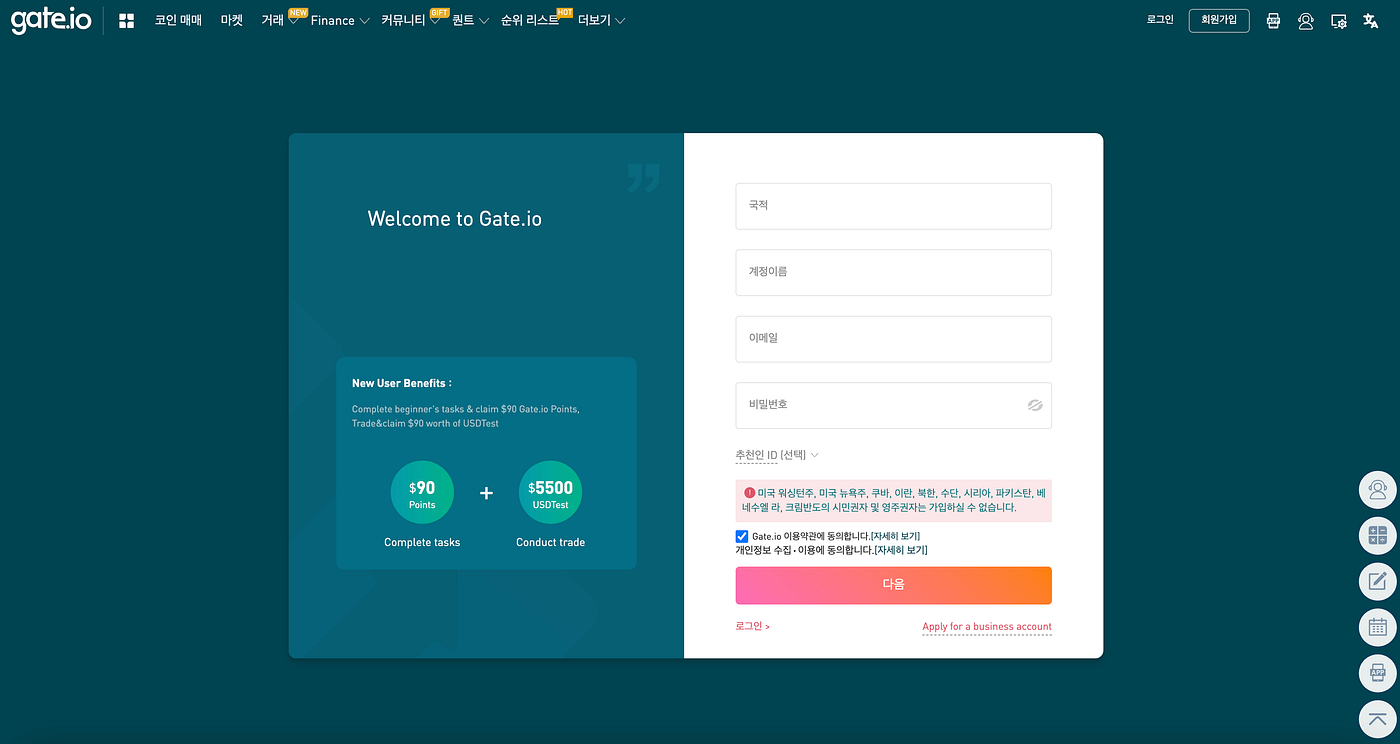
Task: Click the floating back-to-top arrow icon
Action: click(1377, 719)
